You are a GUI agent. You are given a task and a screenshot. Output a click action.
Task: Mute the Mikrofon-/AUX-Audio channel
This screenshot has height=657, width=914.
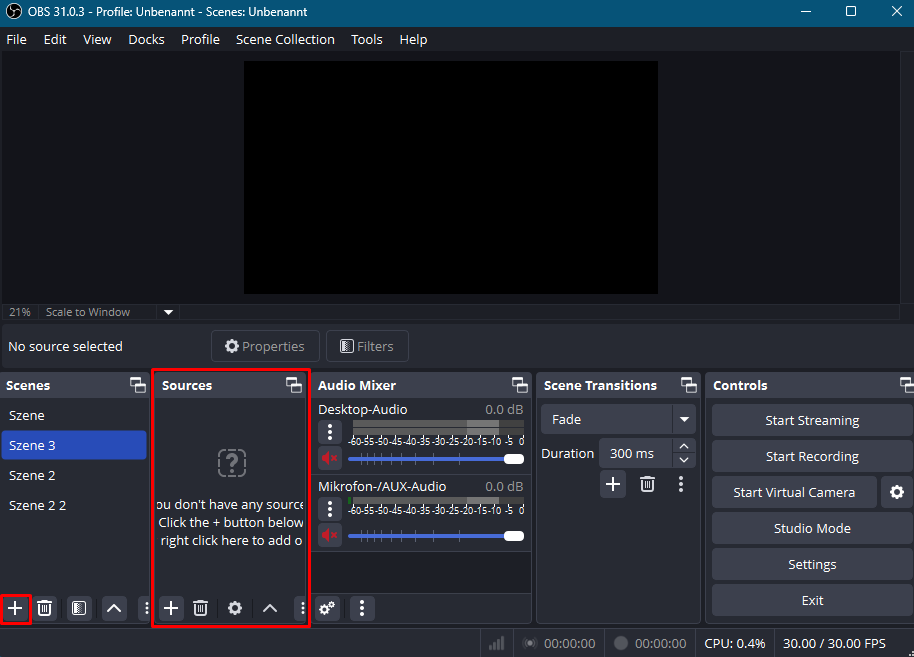329,535
